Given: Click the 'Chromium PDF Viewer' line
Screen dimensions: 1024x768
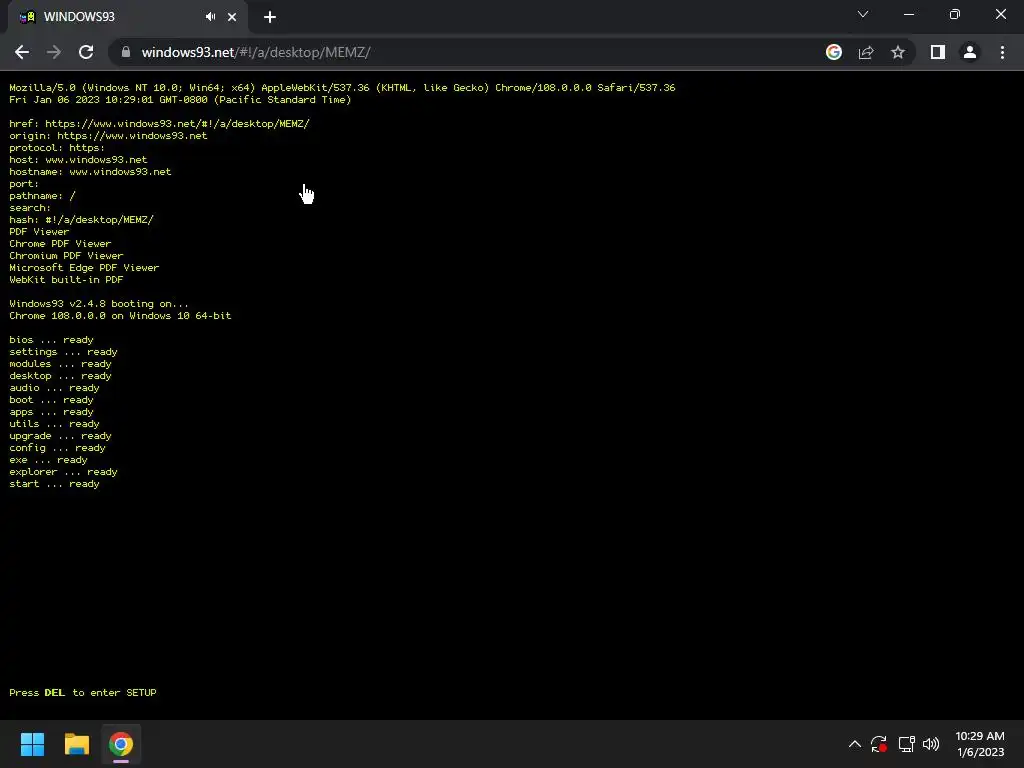Looking at the screenshot, I should (66, 255).
